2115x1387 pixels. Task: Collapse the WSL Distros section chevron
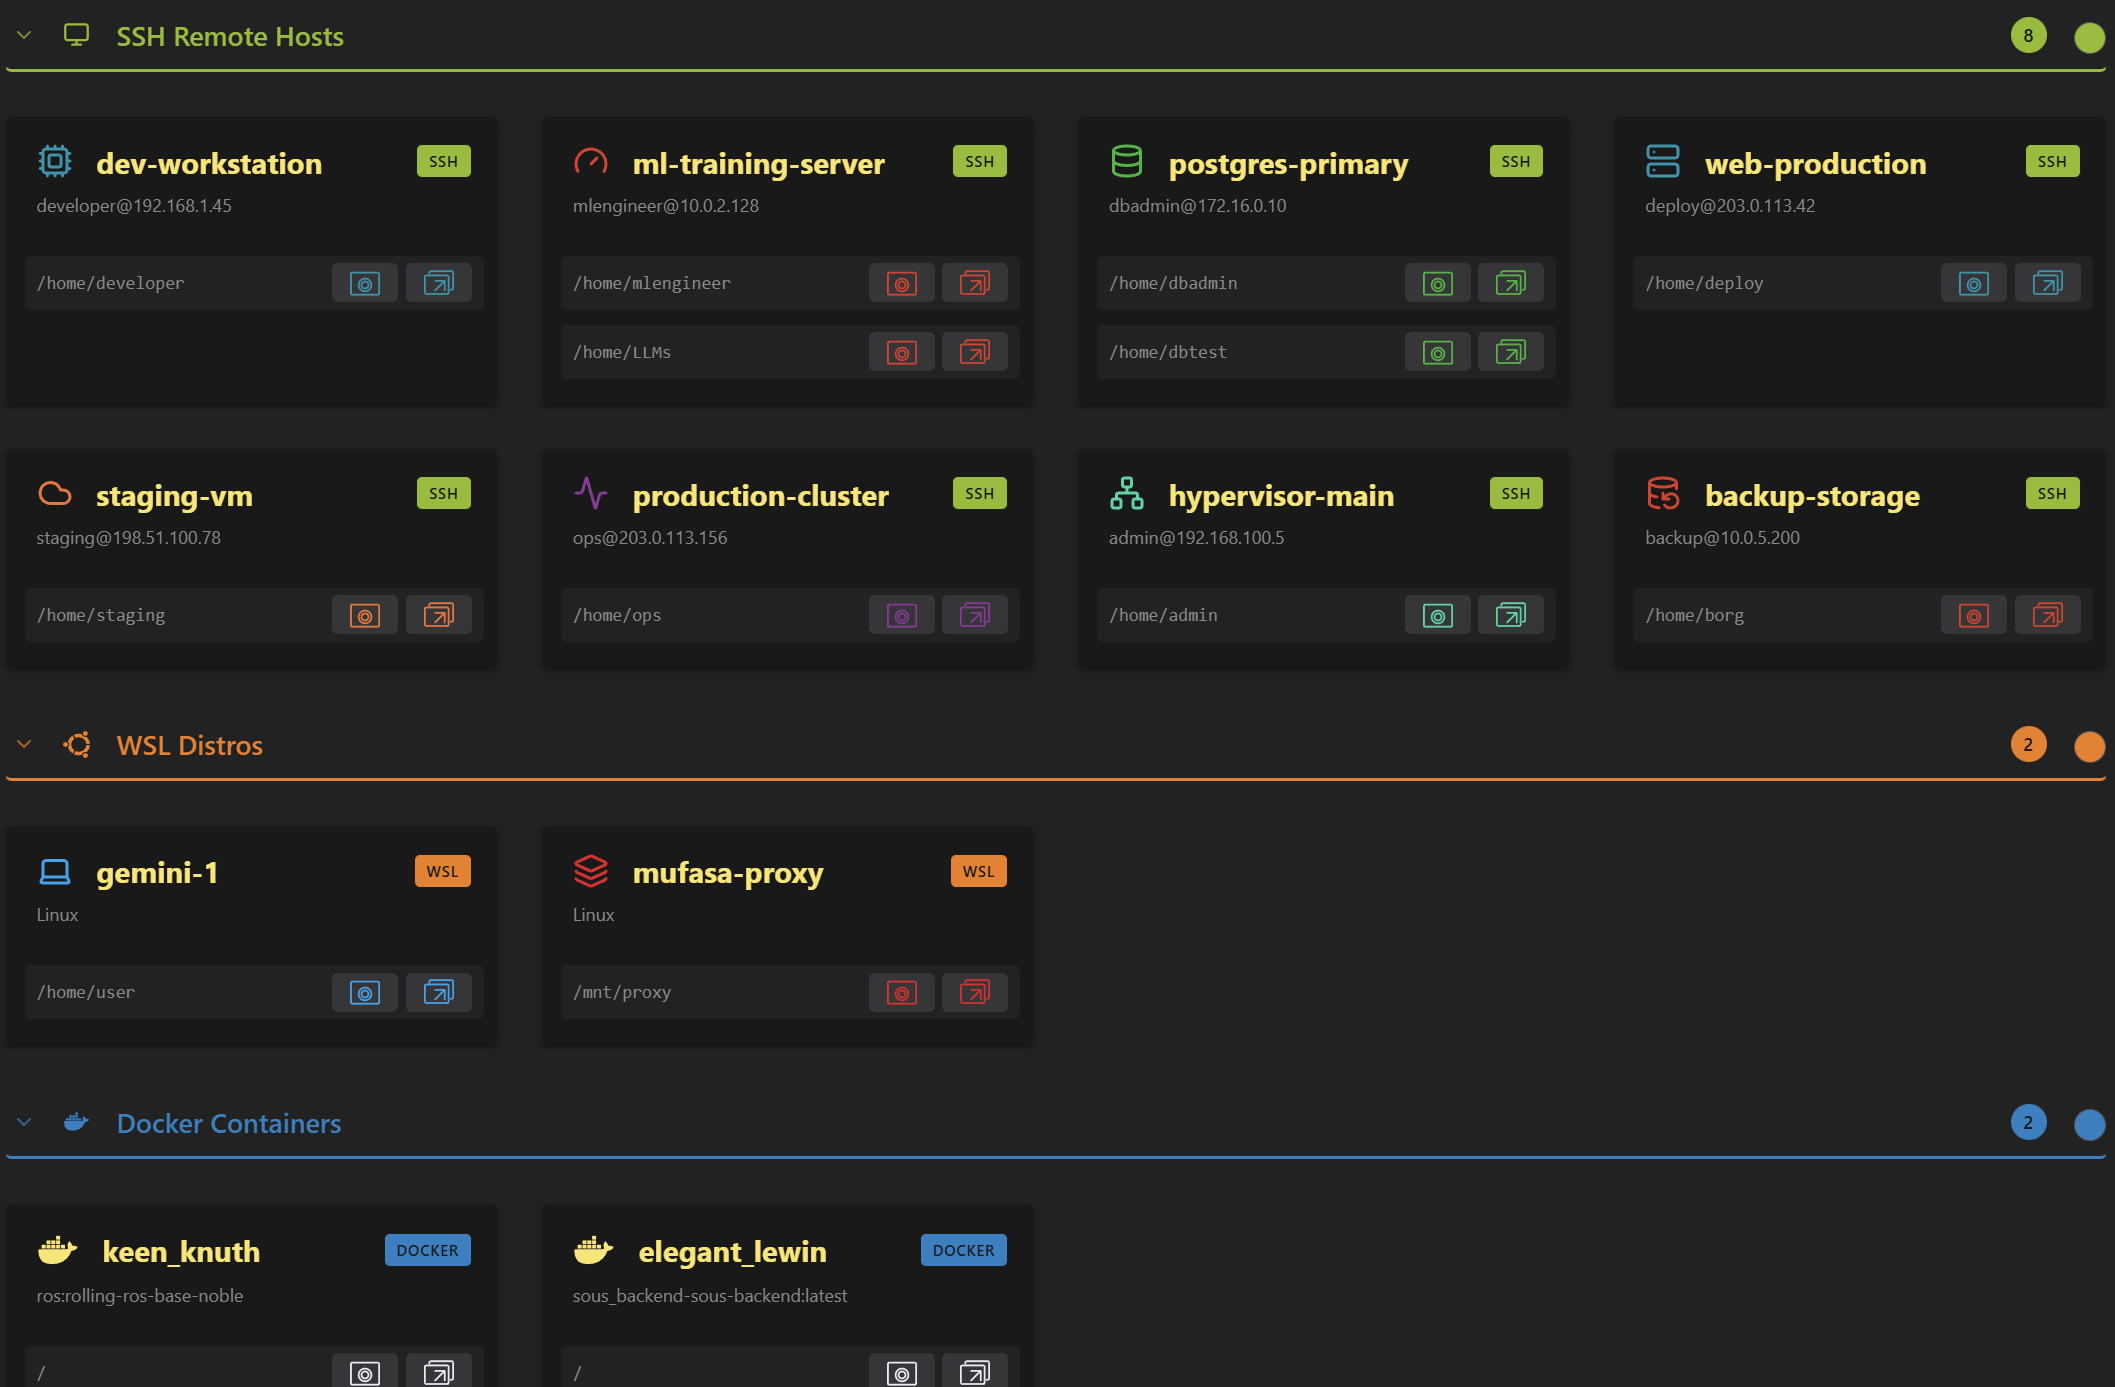(24, 745)
